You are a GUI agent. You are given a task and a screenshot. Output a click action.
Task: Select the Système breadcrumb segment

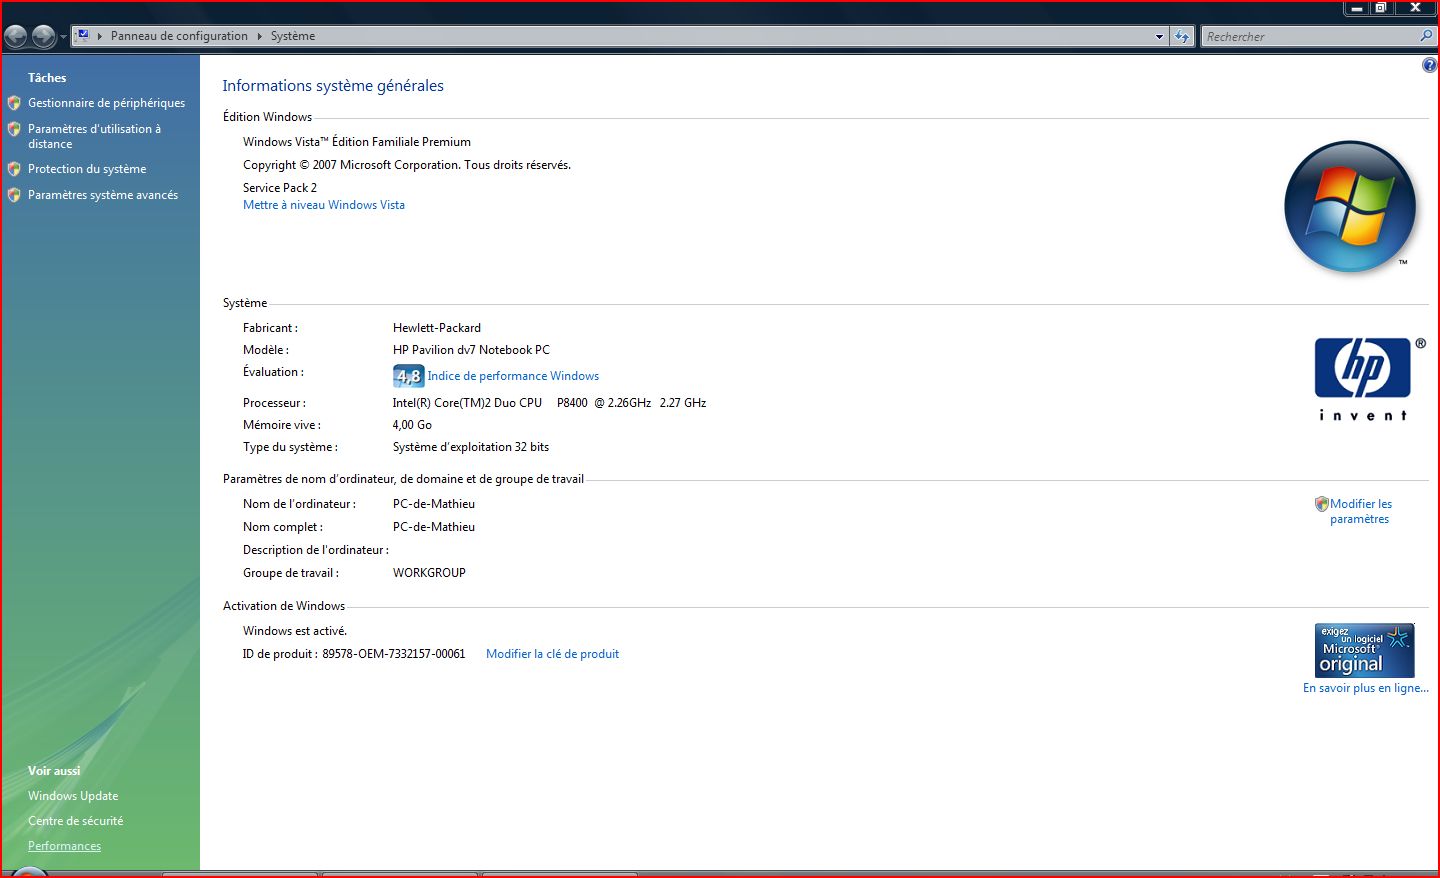click(293, 36)
